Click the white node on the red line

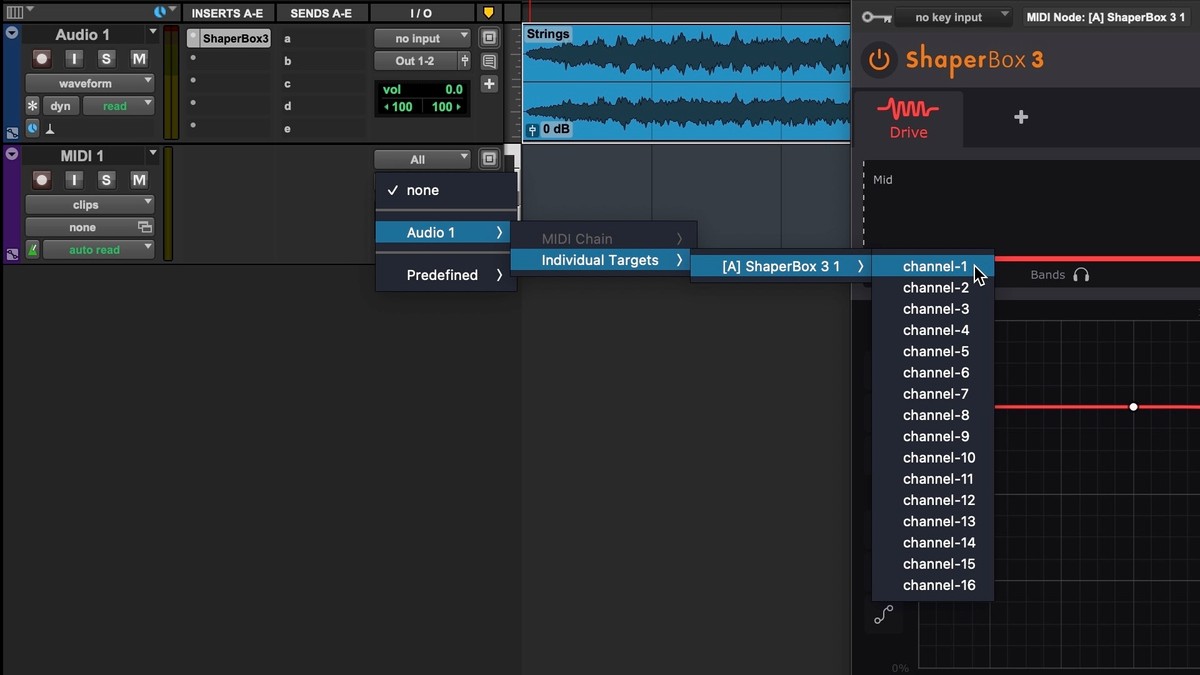coord(1133,407)
